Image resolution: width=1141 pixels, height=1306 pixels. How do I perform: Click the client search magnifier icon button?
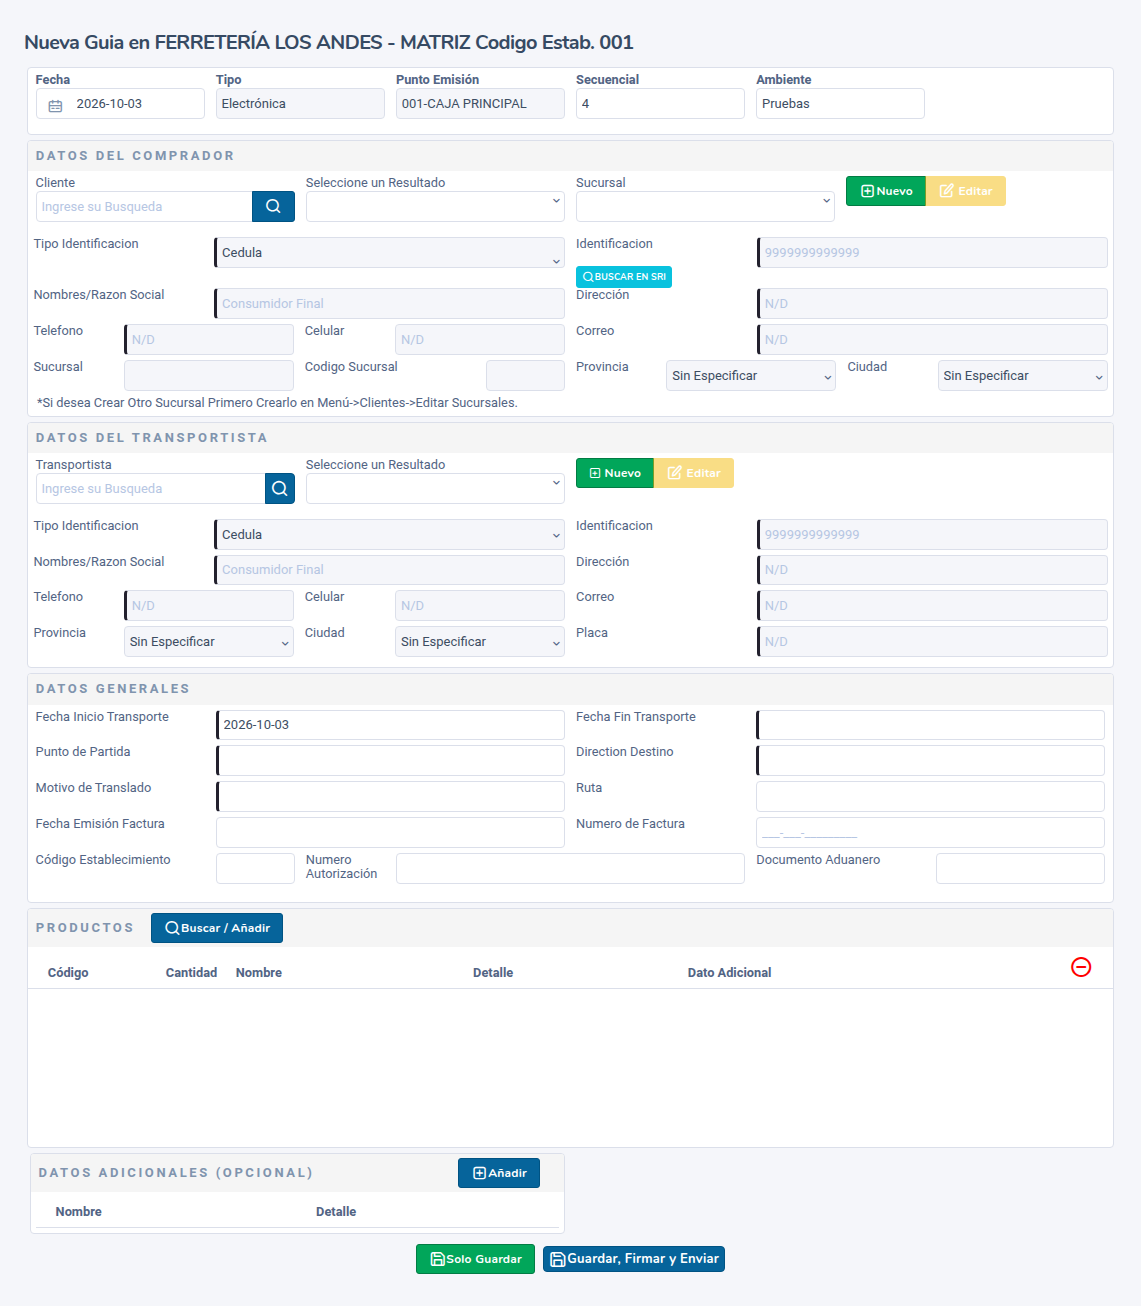273,207
